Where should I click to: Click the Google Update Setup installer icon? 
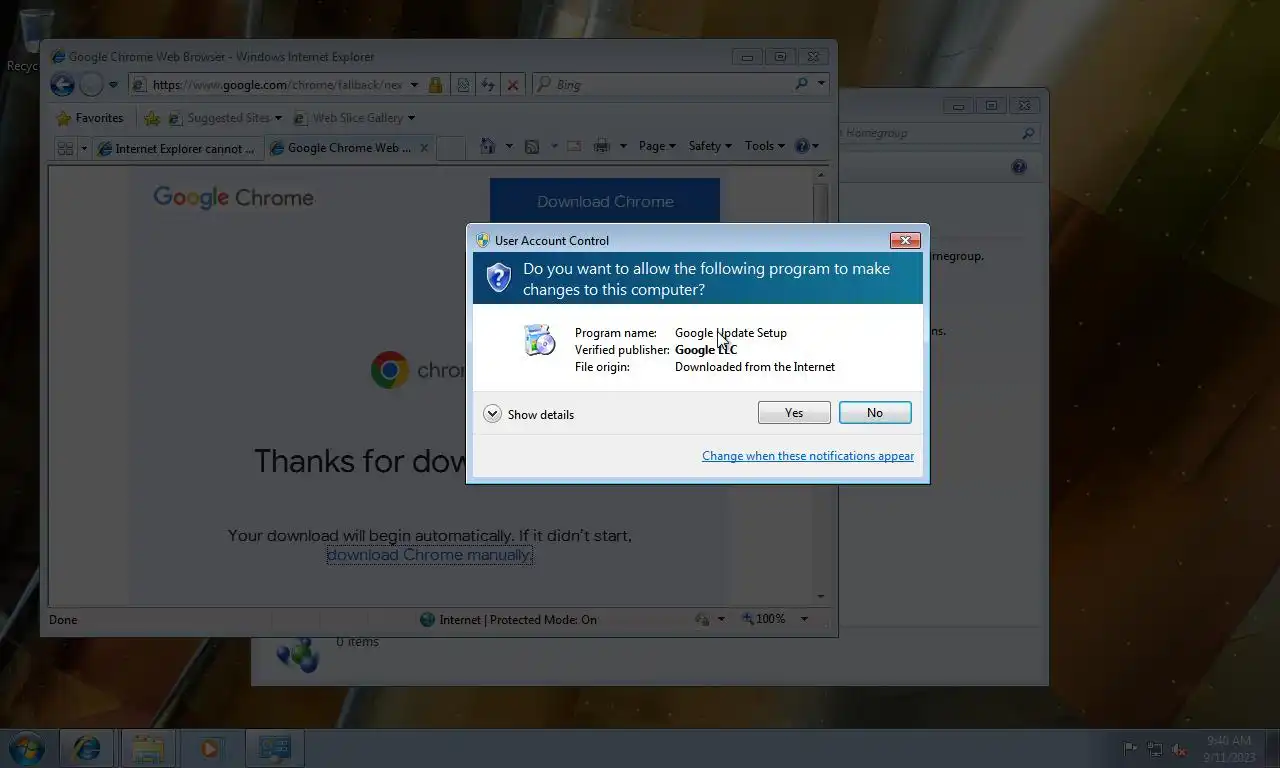coord(539,340)
